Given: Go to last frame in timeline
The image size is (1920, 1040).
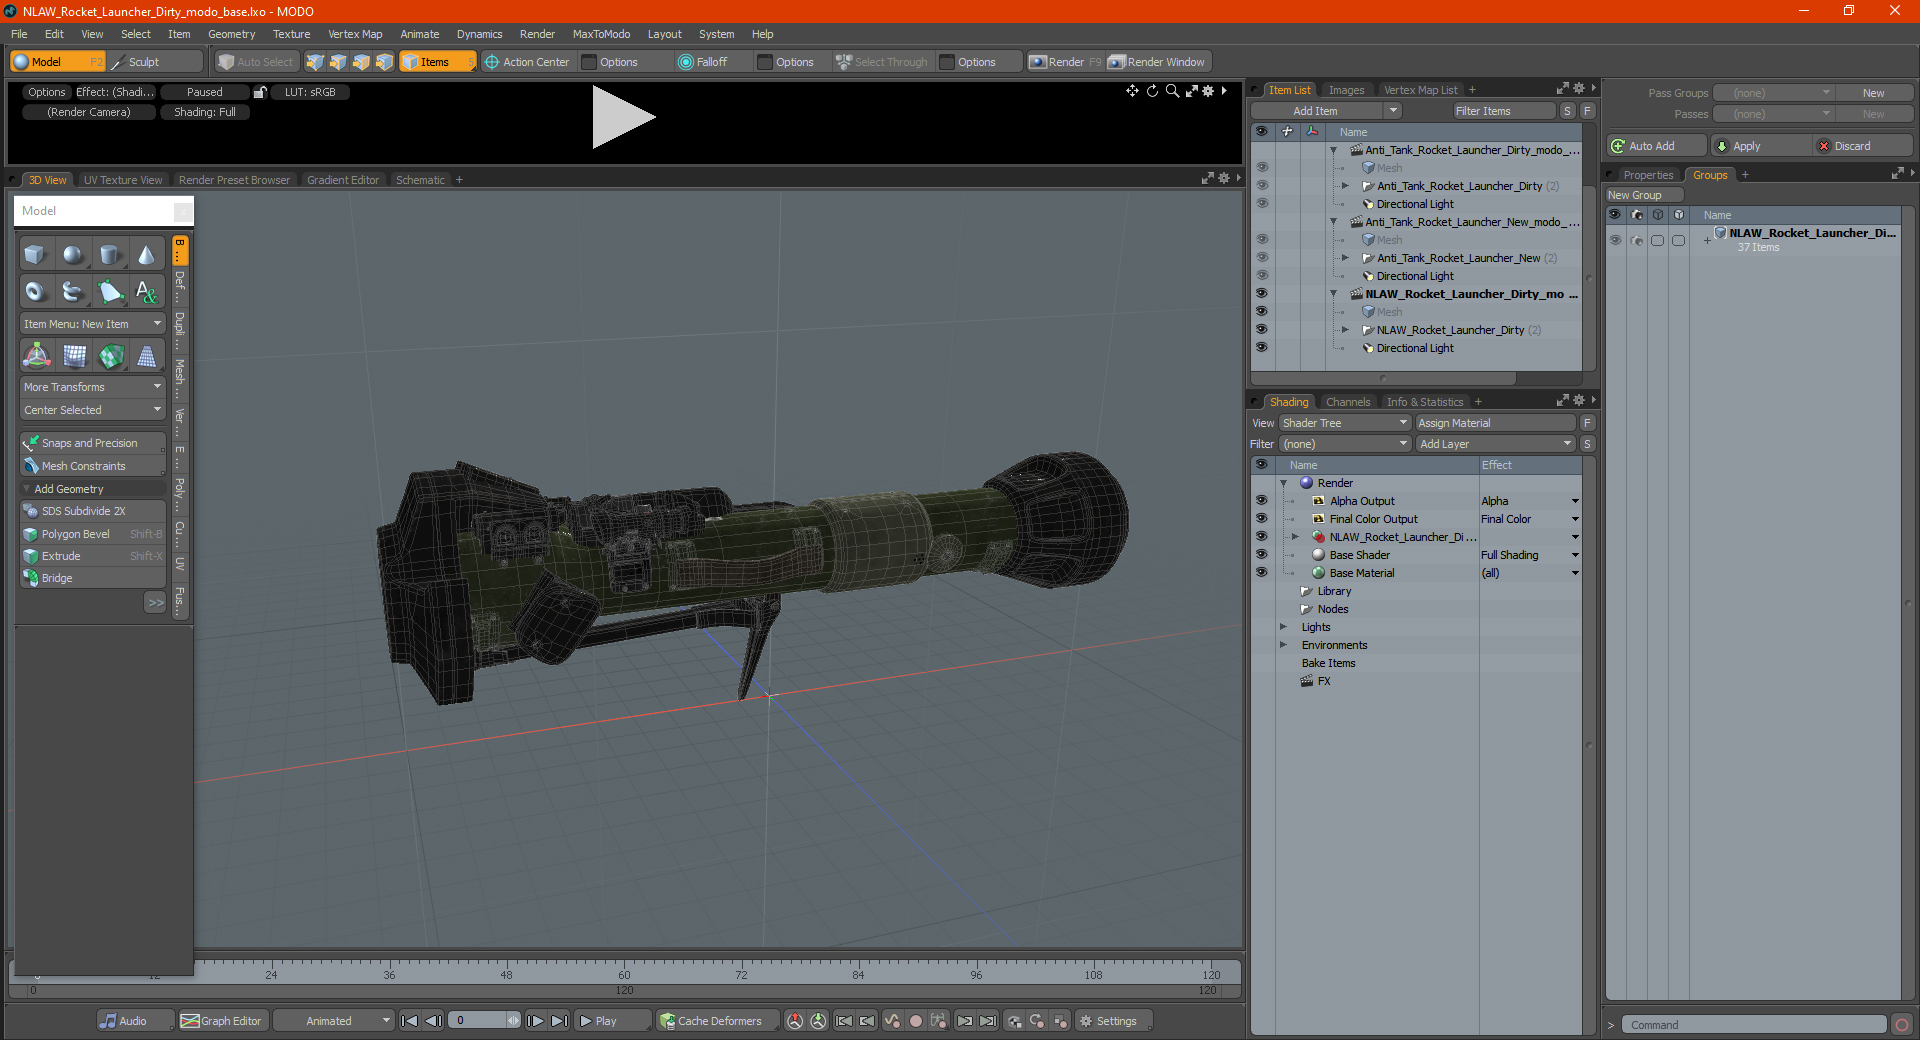Looking at the screenshot, I should pyautogui.click(x=559, y=1021).
